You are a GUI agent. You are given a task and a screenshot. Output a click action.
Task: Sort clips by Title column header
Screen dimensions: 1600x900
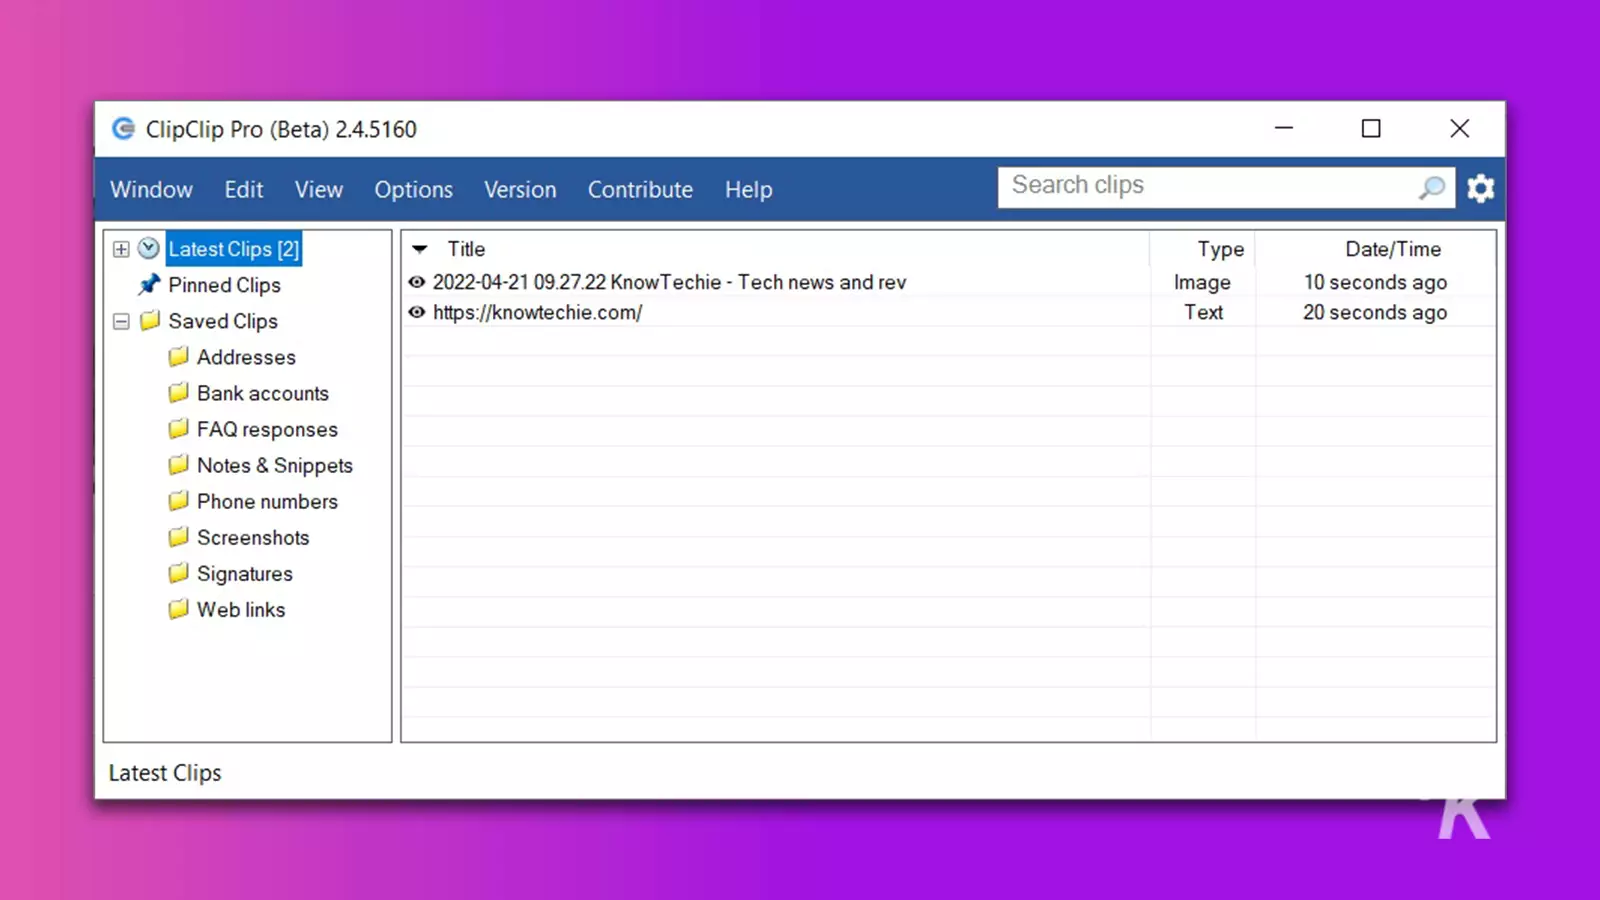click(466, 249)
